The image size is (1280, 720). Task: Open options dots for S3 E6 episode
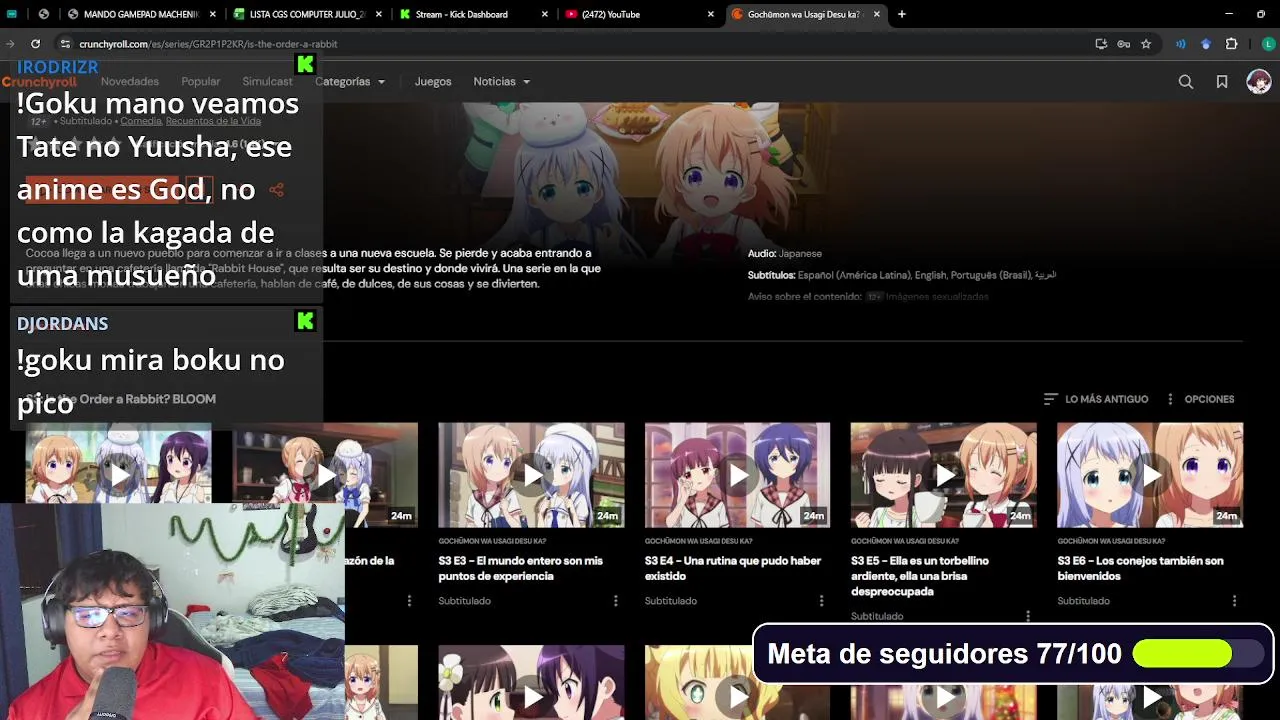point(1234,601)
